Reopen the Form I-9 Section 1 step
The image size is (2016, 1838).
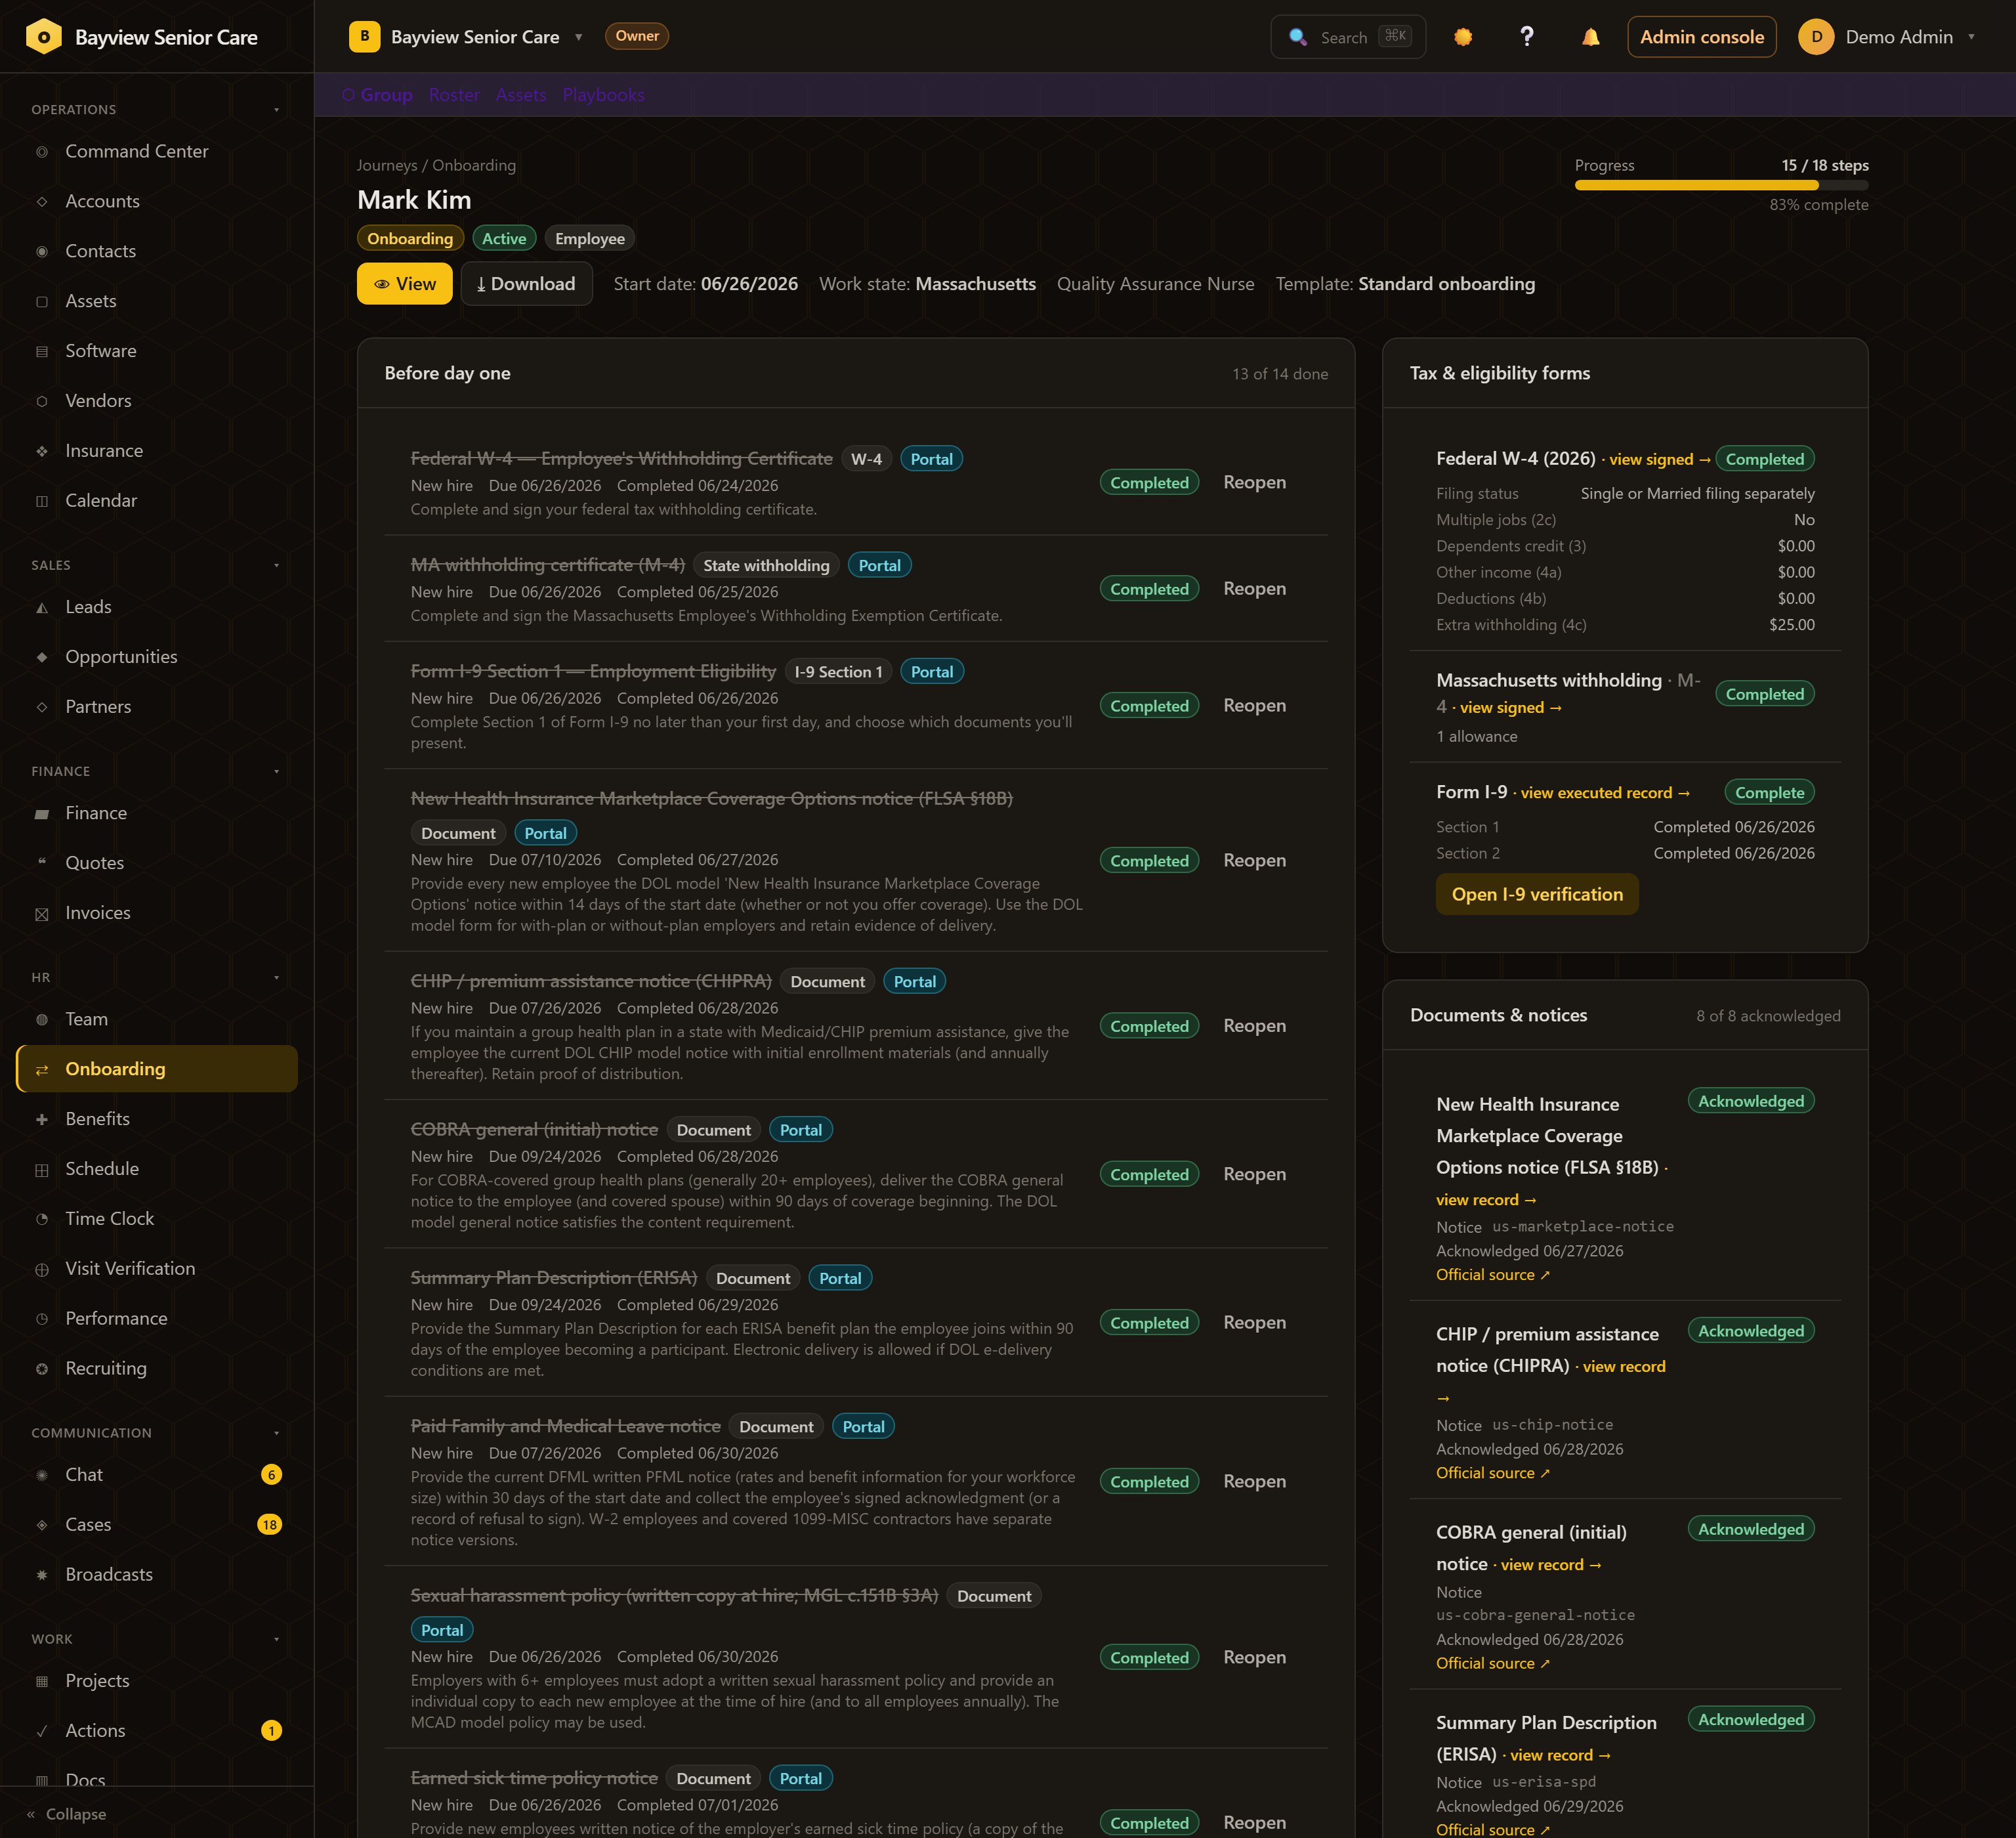click(1254, 705)
